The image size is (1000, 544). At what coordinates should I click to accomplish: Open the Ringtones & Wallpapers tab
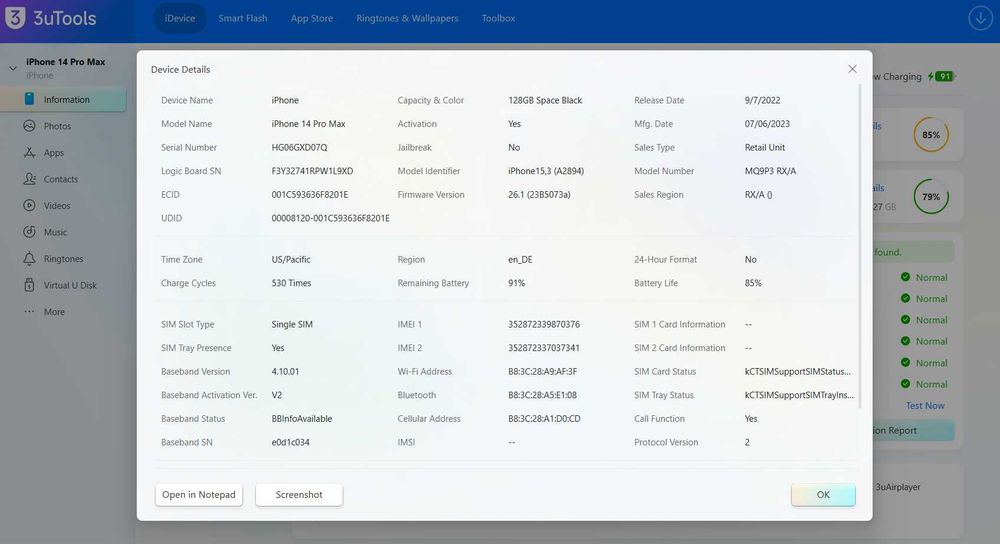coord(407,18)
